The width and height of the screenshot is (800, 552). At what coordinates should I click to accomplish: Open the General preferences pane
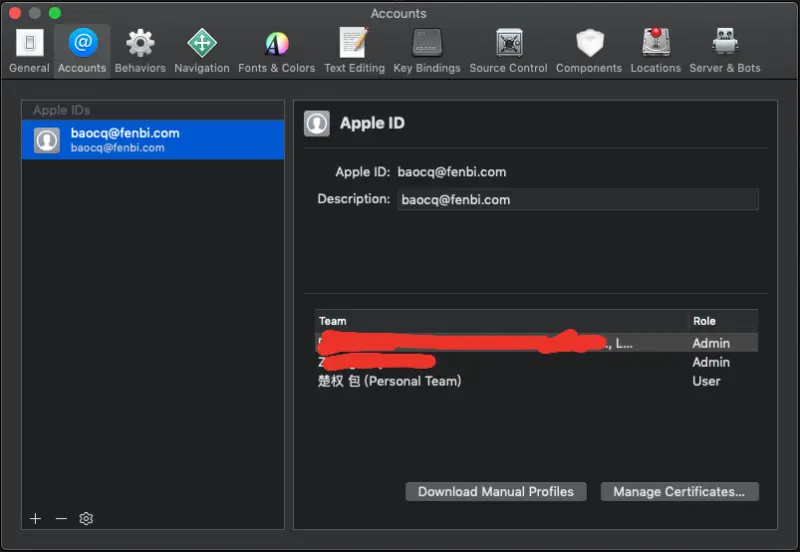tap(29, 51)
